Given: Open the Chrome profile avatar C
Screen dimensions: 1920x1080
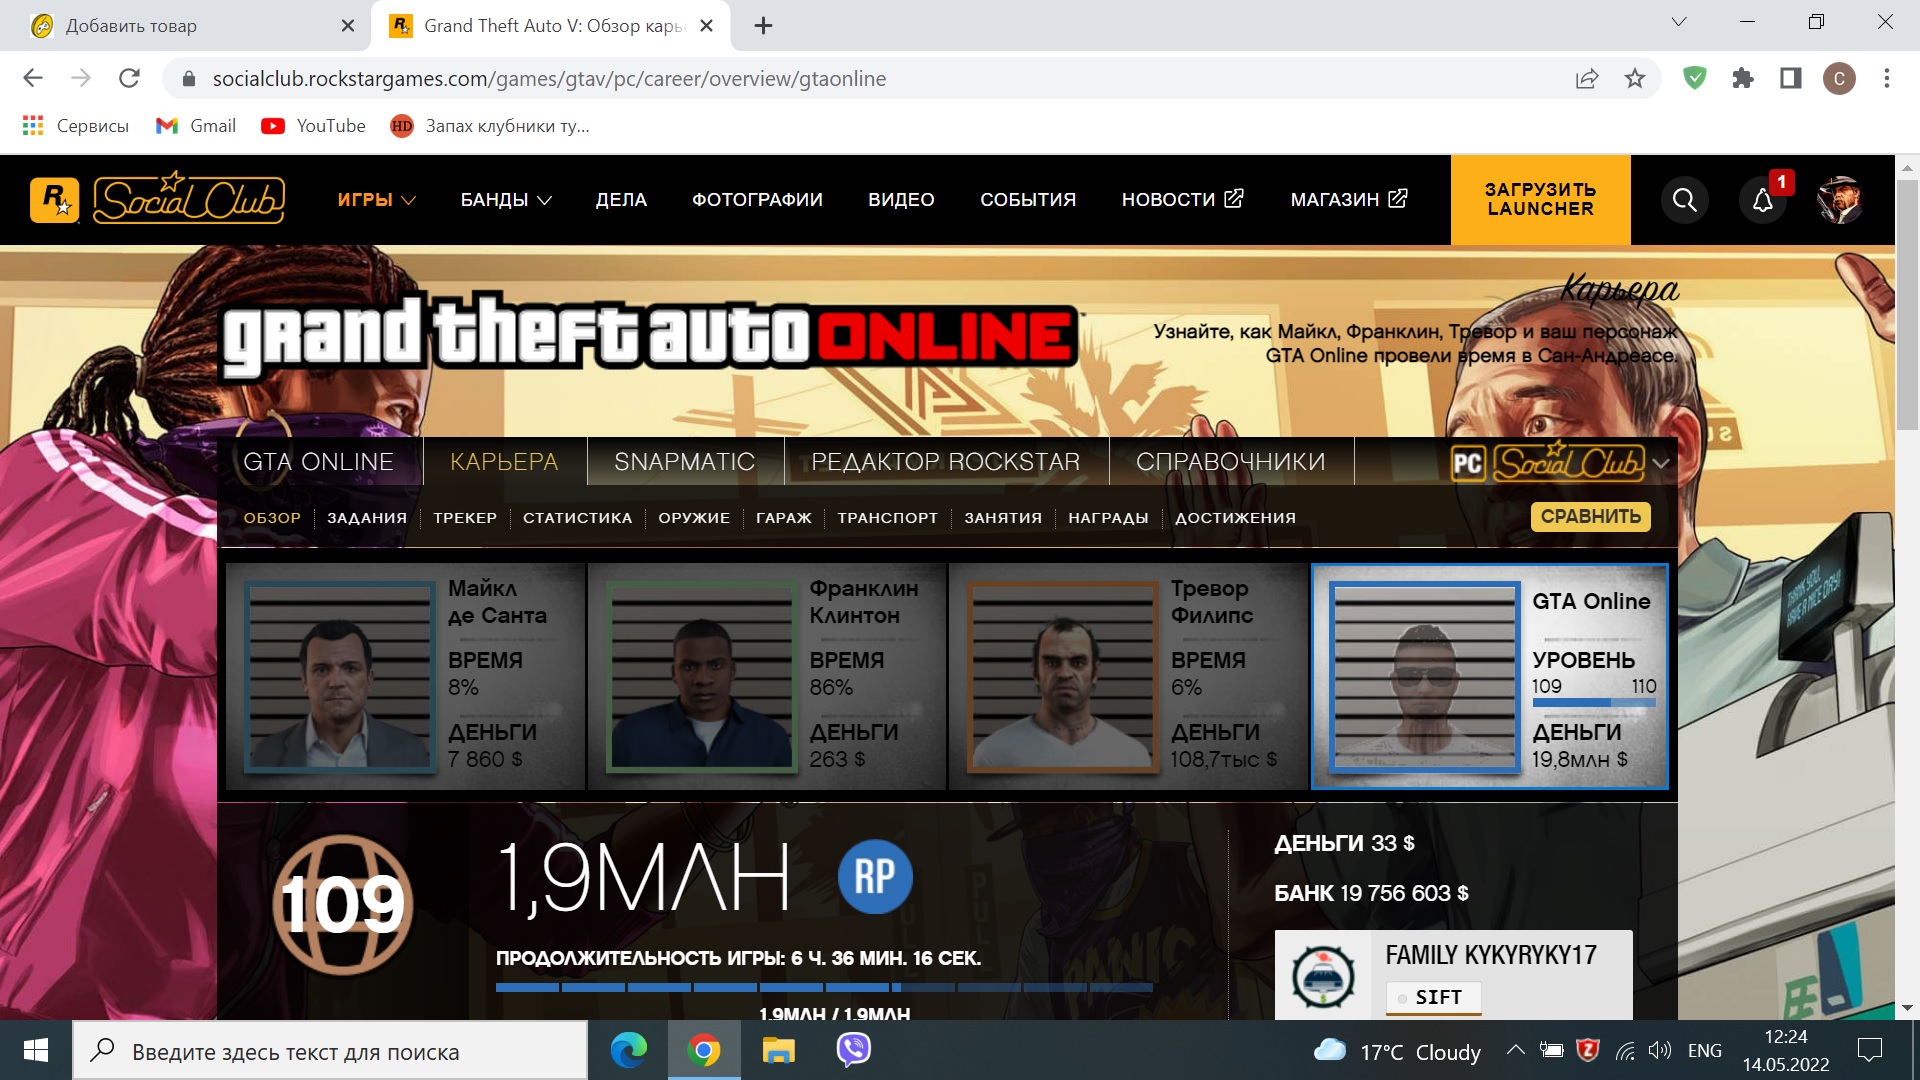Looking at the screenshot, I should [x=1839, y=78].
